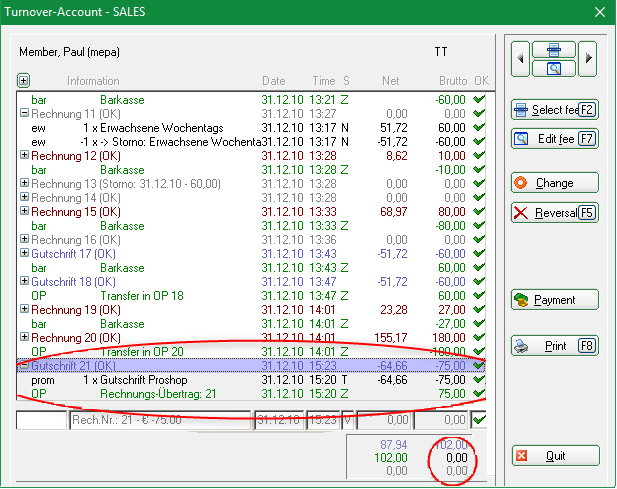Viewport: 617px width, 489px height.
Task: Expand Rechnung 20 (OK) entry
Action: [24, 337]
